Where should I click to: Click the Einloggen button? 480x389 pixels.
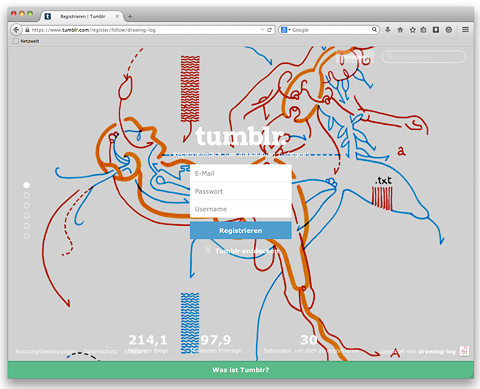coord(355,57)
